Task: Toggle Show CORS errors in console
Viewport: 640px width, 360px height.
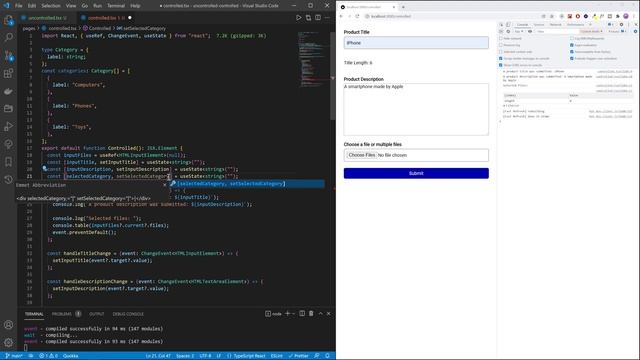Action: pyautogui.click(x=501, y=65)
